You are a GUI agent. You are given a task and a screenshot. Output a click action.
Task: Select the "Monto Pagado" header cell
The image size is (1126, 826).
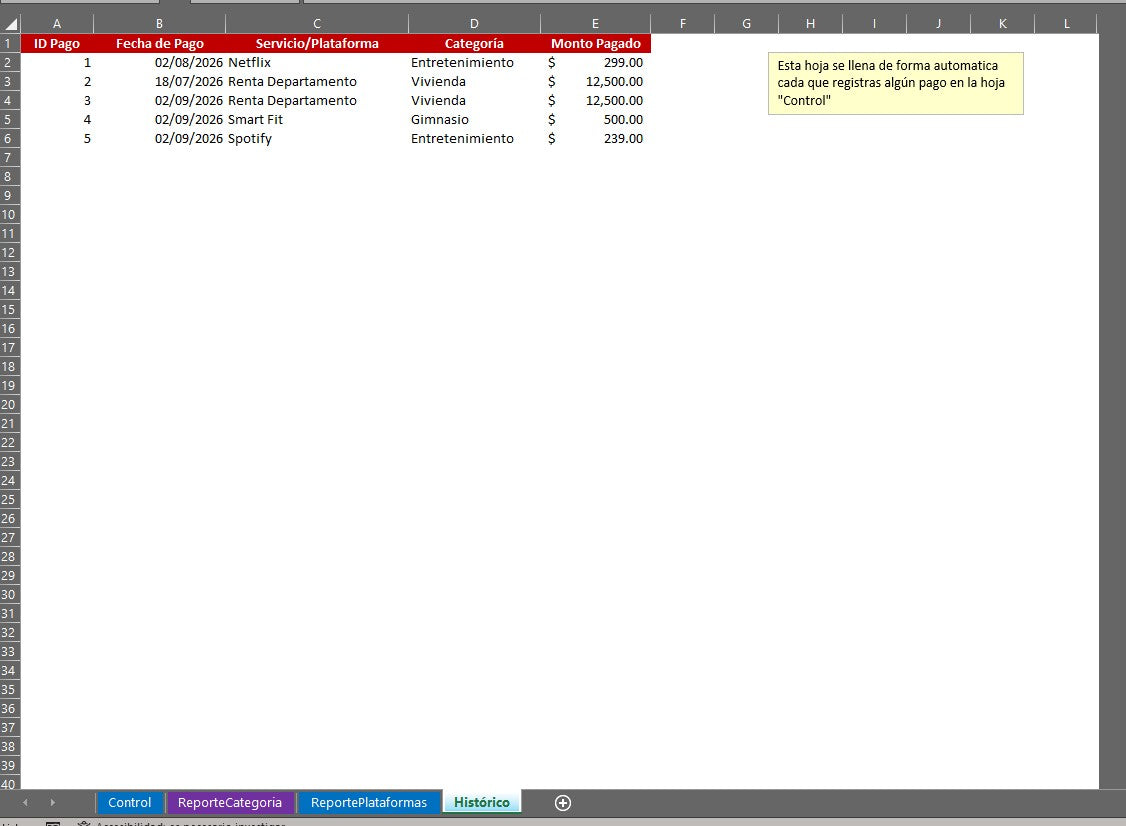click(595, 43)
